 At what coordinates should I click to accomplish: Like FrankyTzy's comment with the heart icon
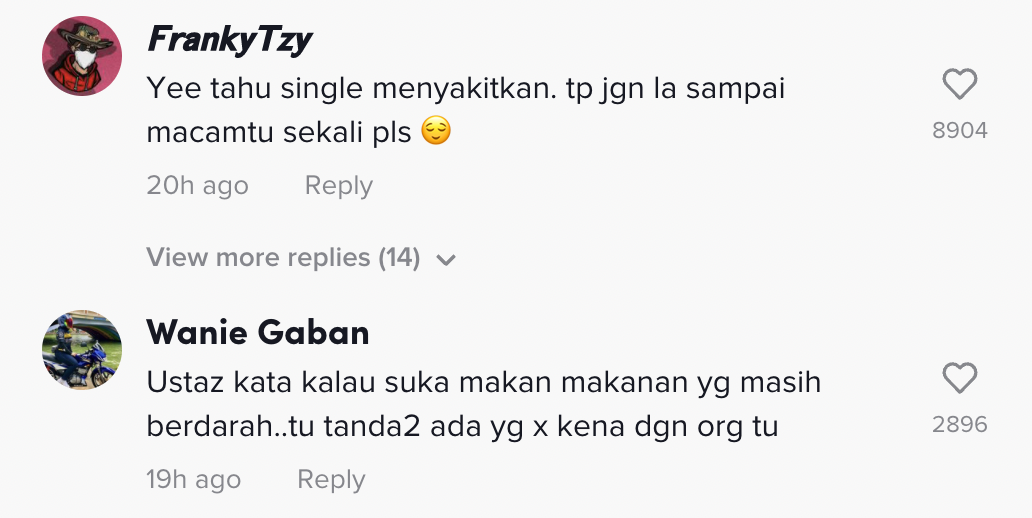(x=960, y=85)
